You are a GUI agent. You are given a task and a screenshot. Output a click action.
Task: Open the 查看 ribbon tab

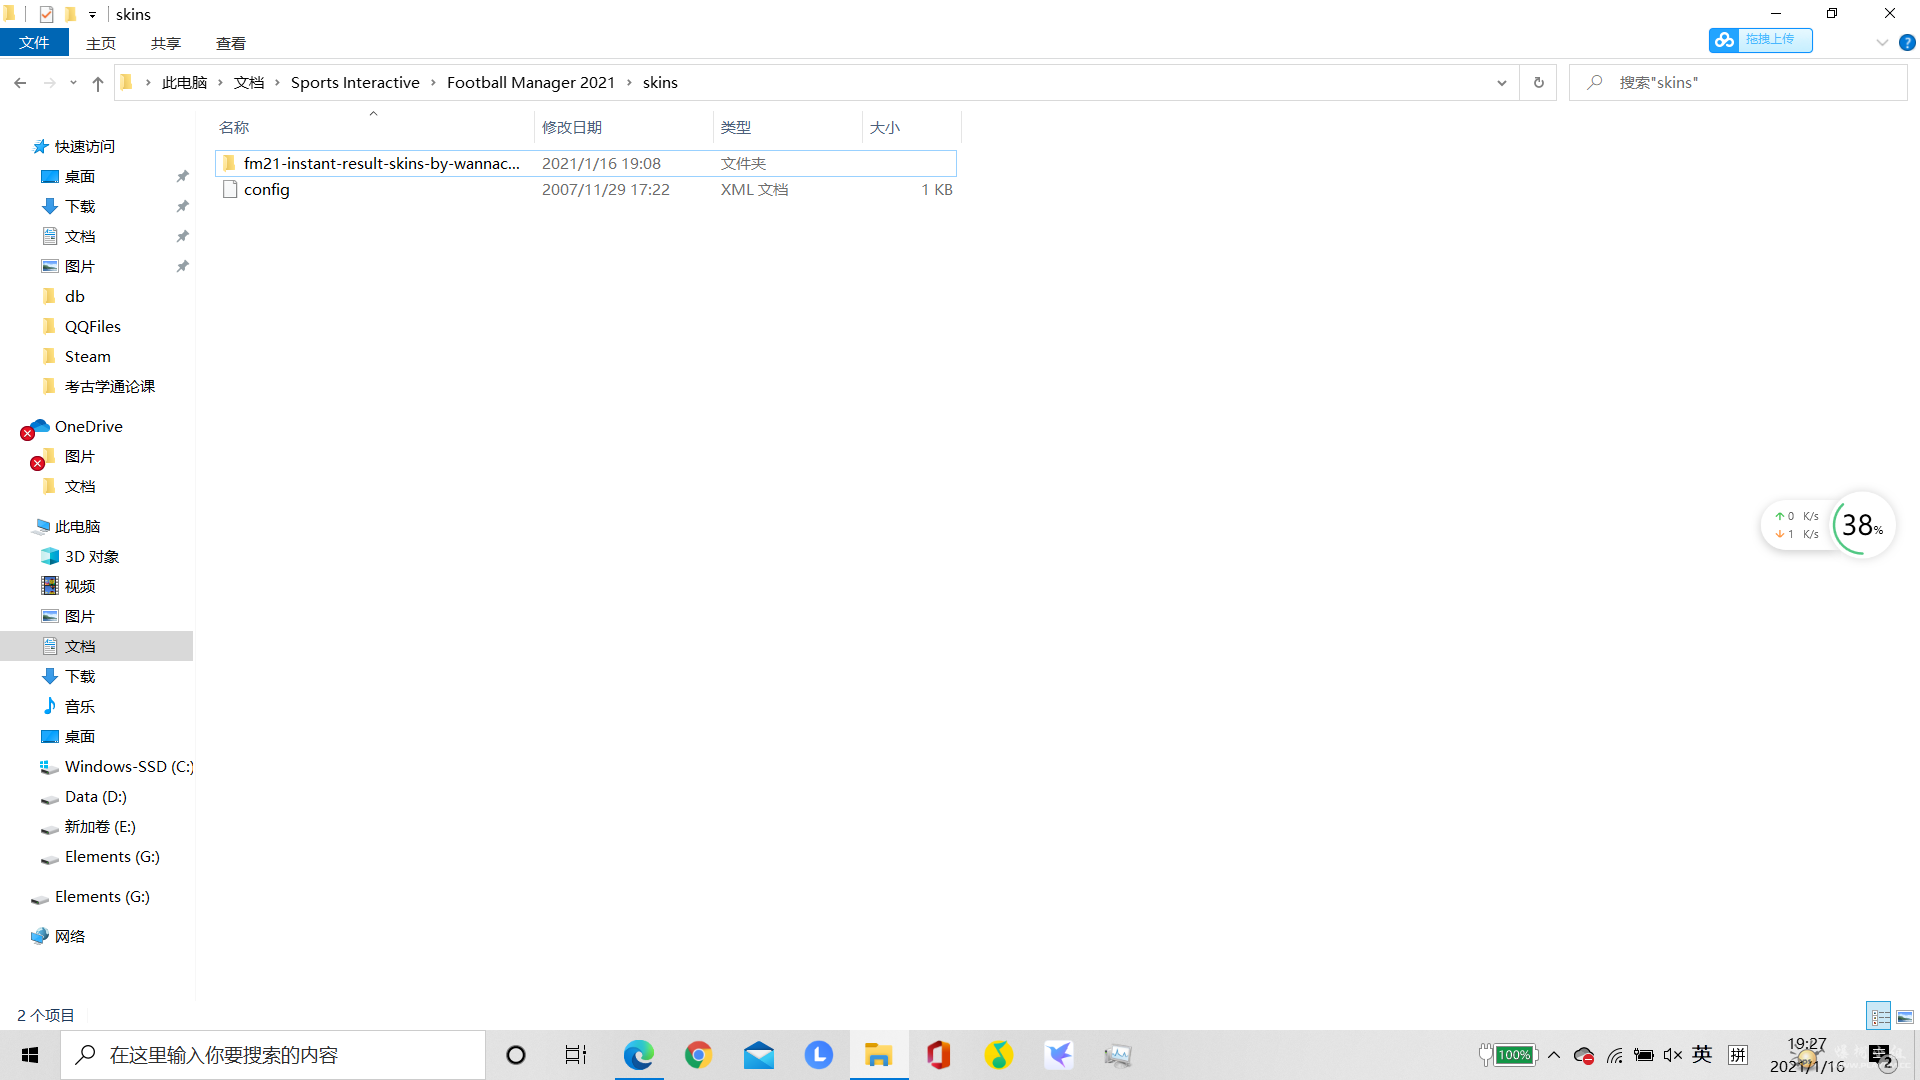(x=231, y=43)
